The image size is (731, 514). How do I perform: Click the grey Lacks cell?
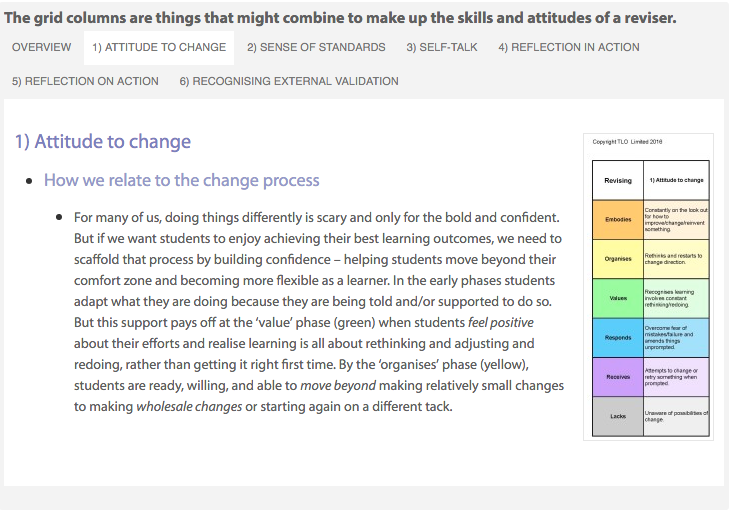(618, 416)
